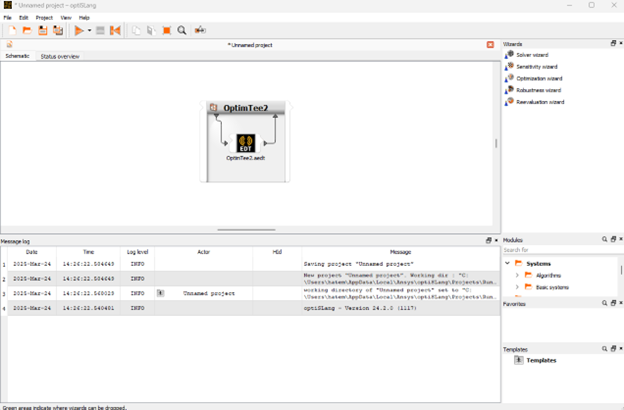Open the Project menu

[44, 18]
